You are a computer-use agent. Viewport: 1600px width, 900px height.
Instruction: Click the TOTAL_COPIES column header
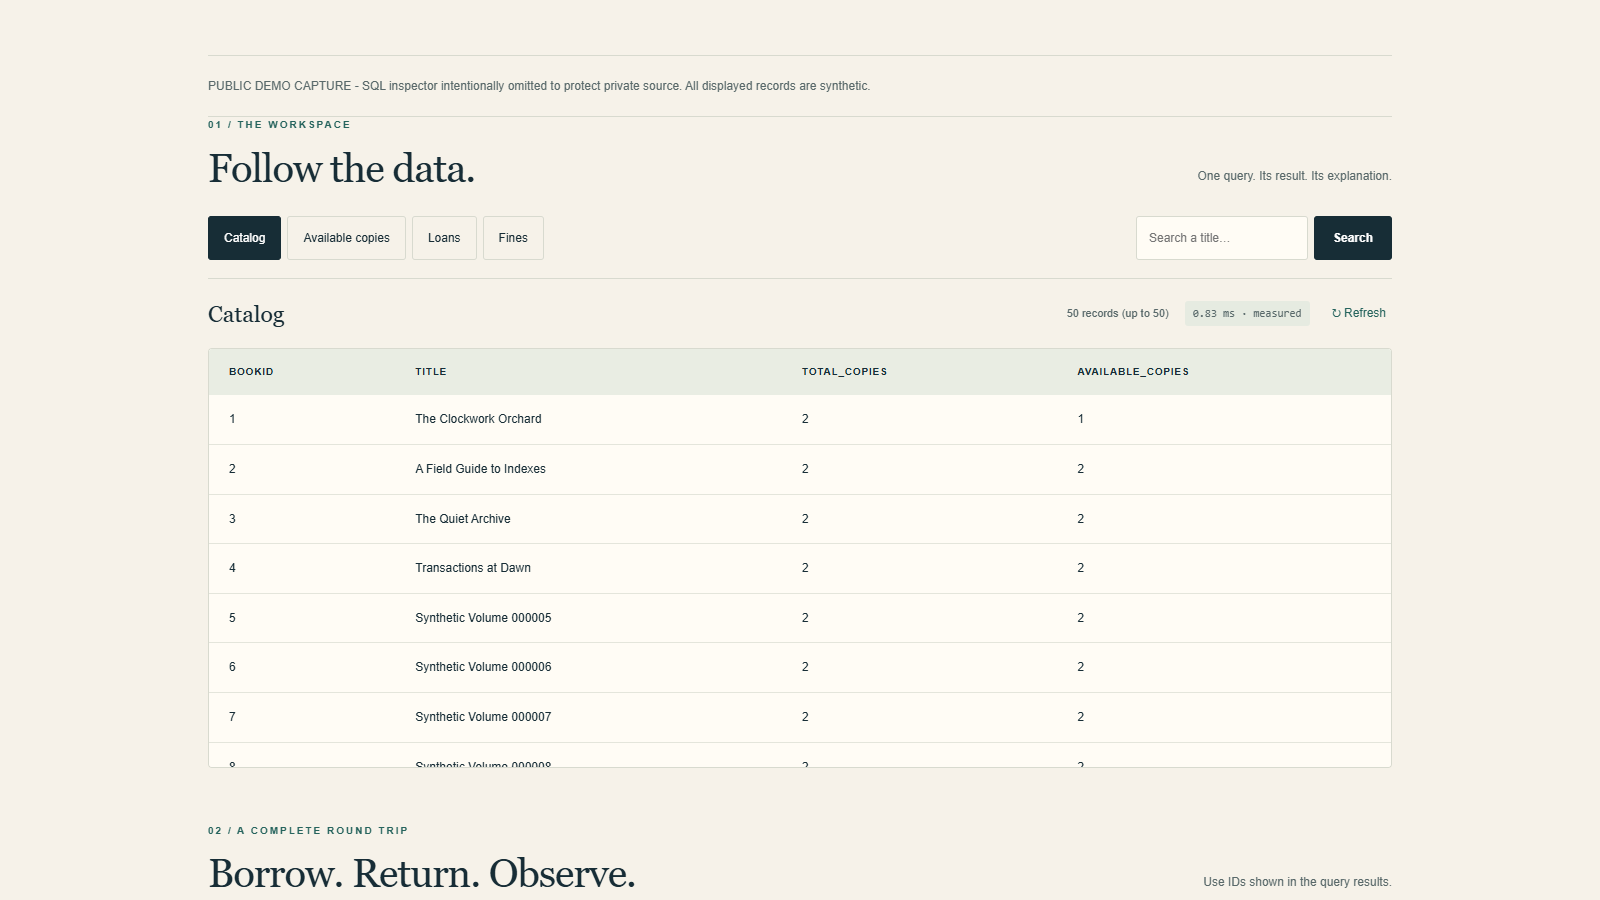click(844, 372)
